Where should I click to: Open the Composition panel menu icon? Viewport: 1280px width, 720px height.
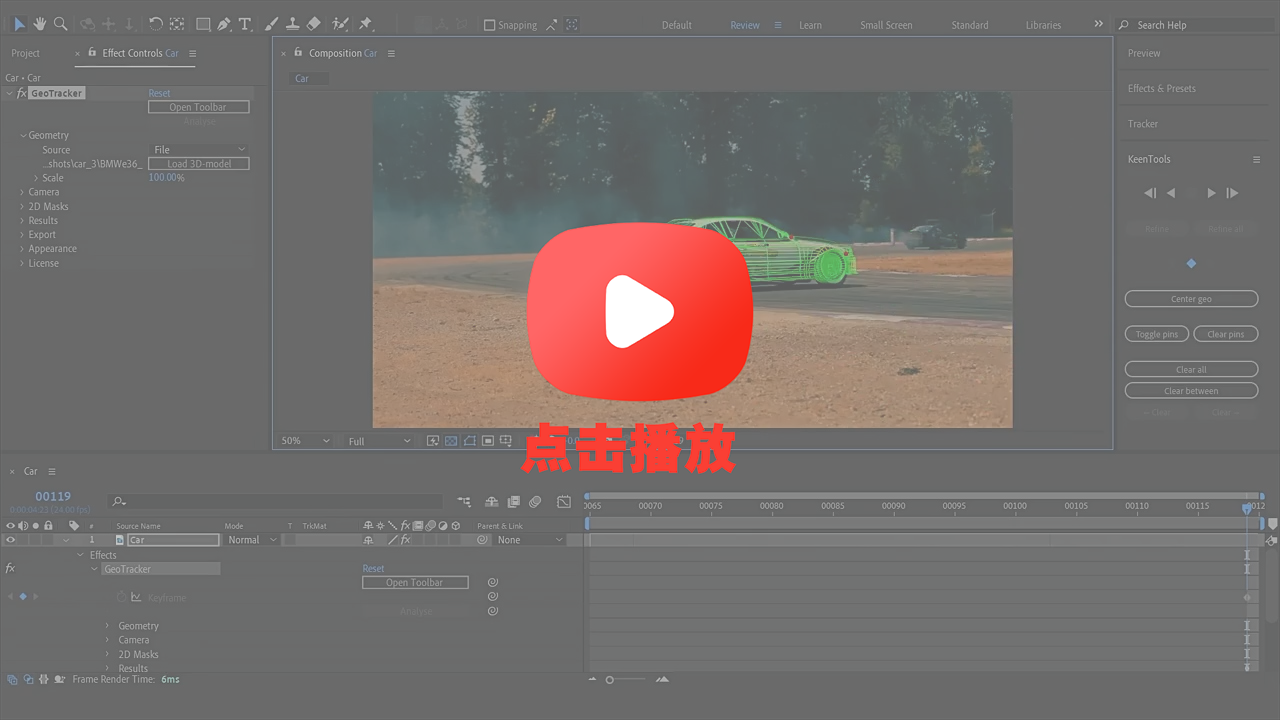pyautogui.click(x=391, y=54)
